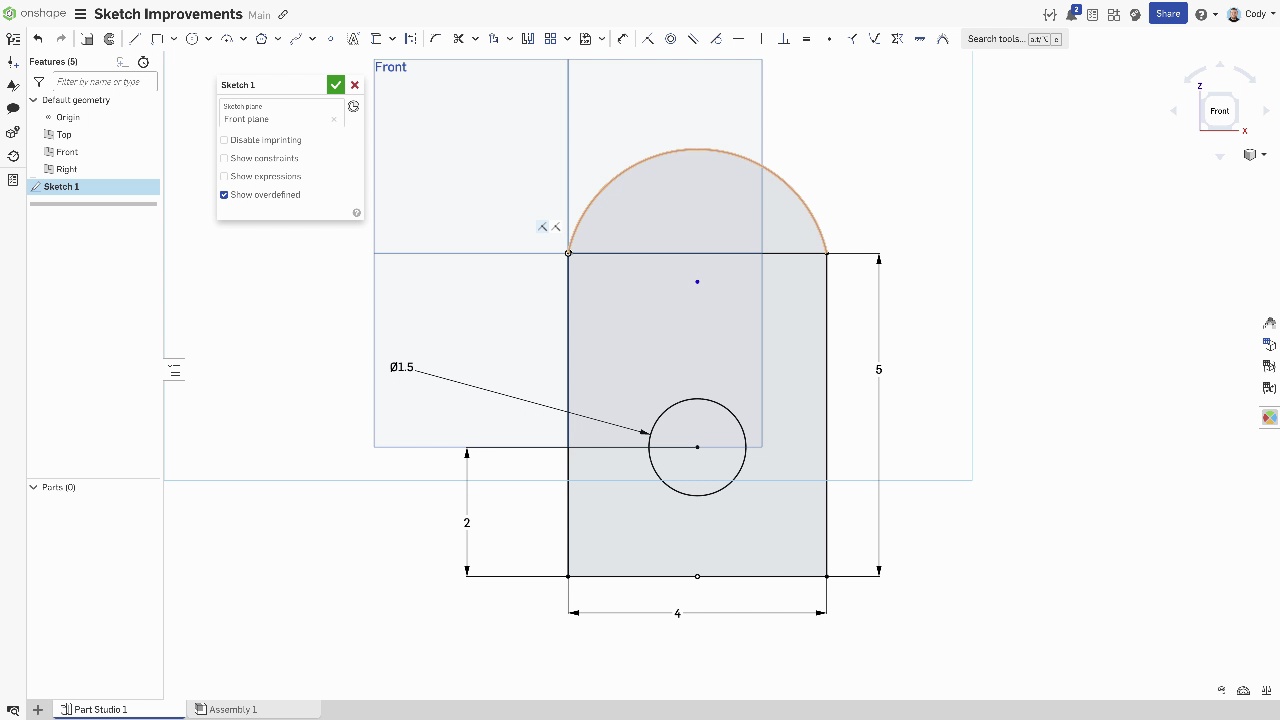Click the Share button
This screenshot has height=720, width=1280.
click(1167, 14)
